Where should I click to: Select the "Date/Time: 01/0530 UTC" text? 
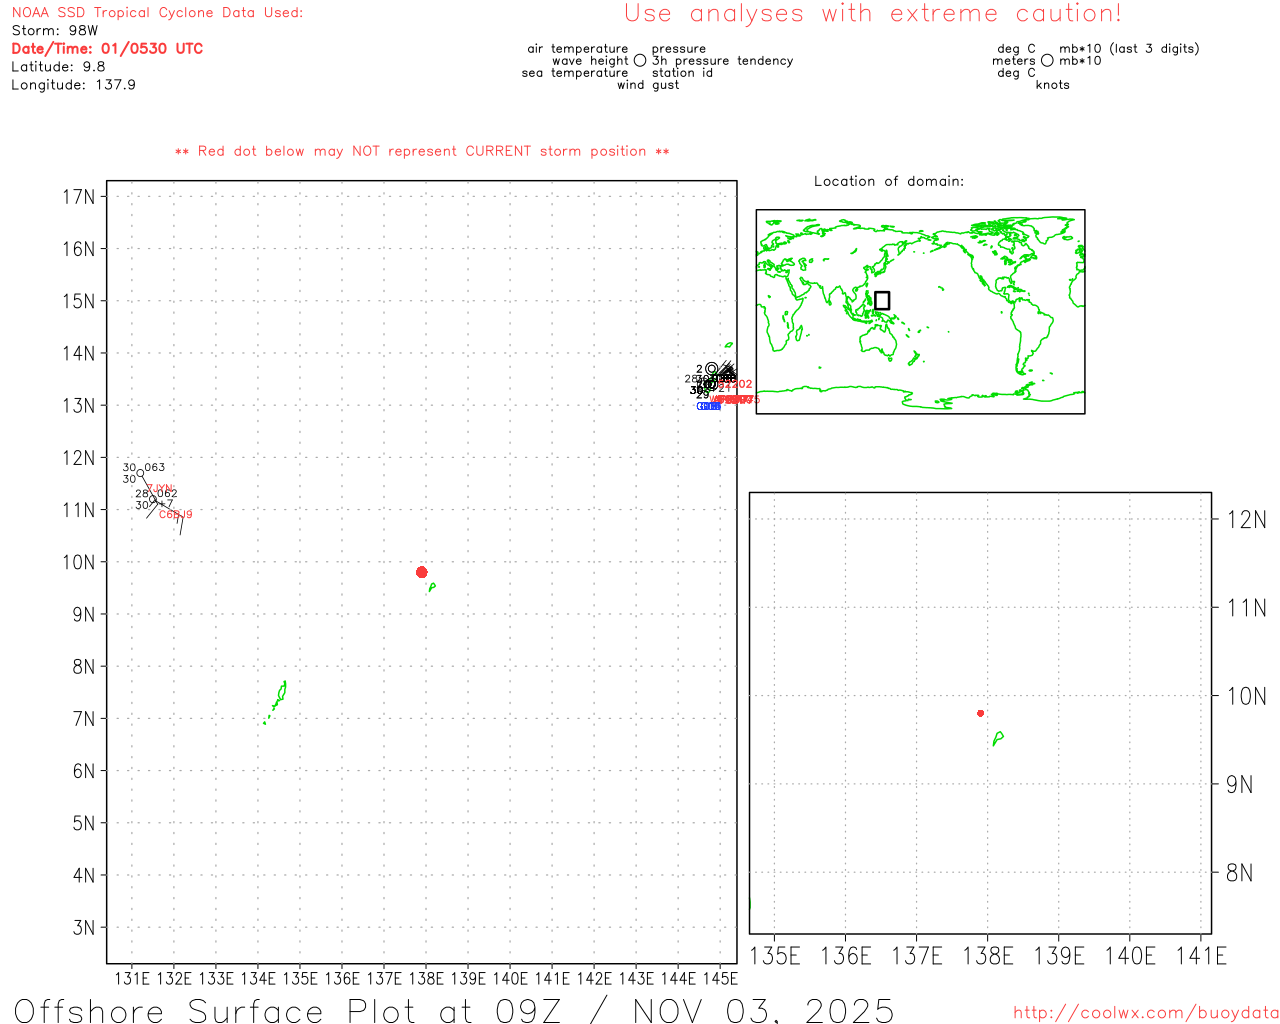click(107, 49)
